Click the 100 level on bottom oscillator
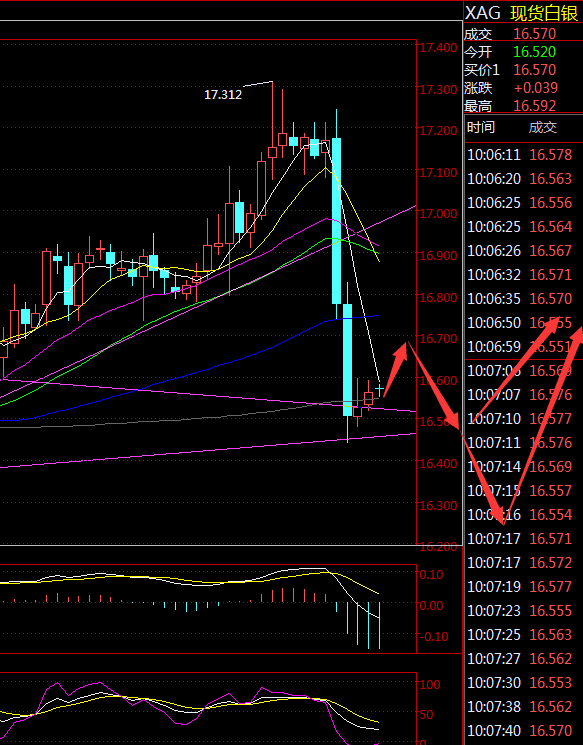 pyautogui.click(x=430, y=685)
